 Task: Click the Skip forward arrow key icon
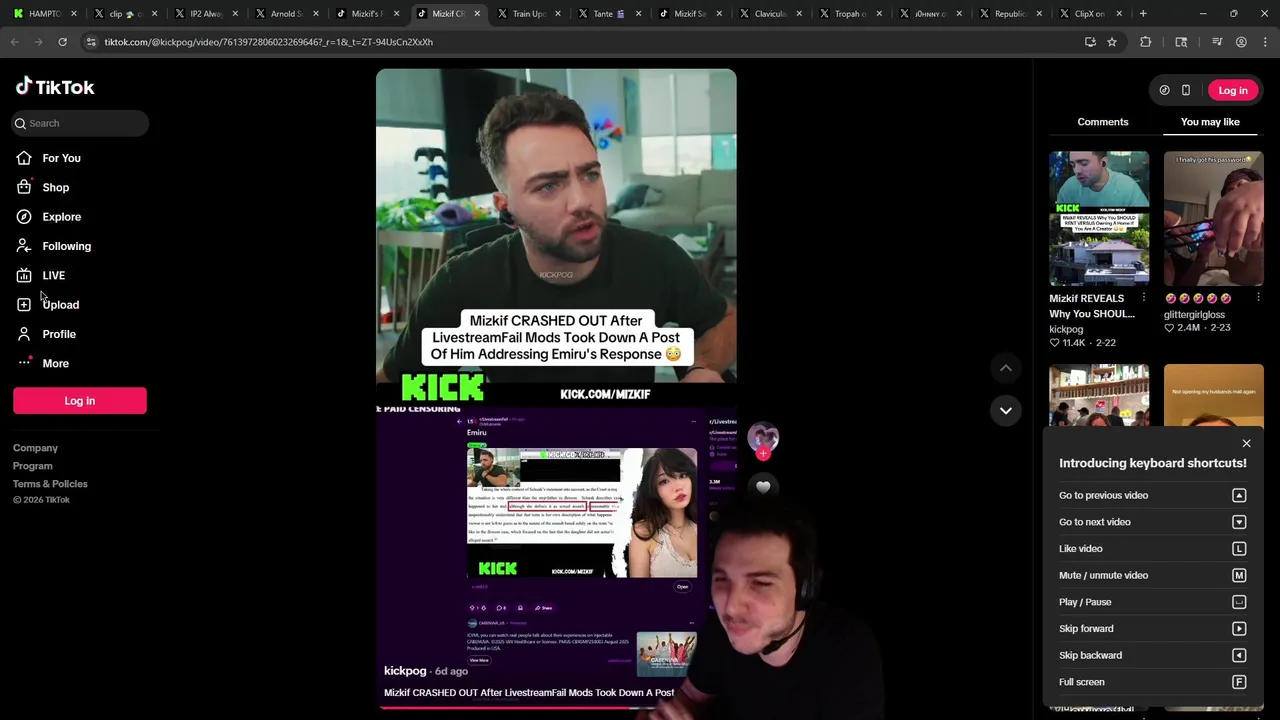(1239, 629)
